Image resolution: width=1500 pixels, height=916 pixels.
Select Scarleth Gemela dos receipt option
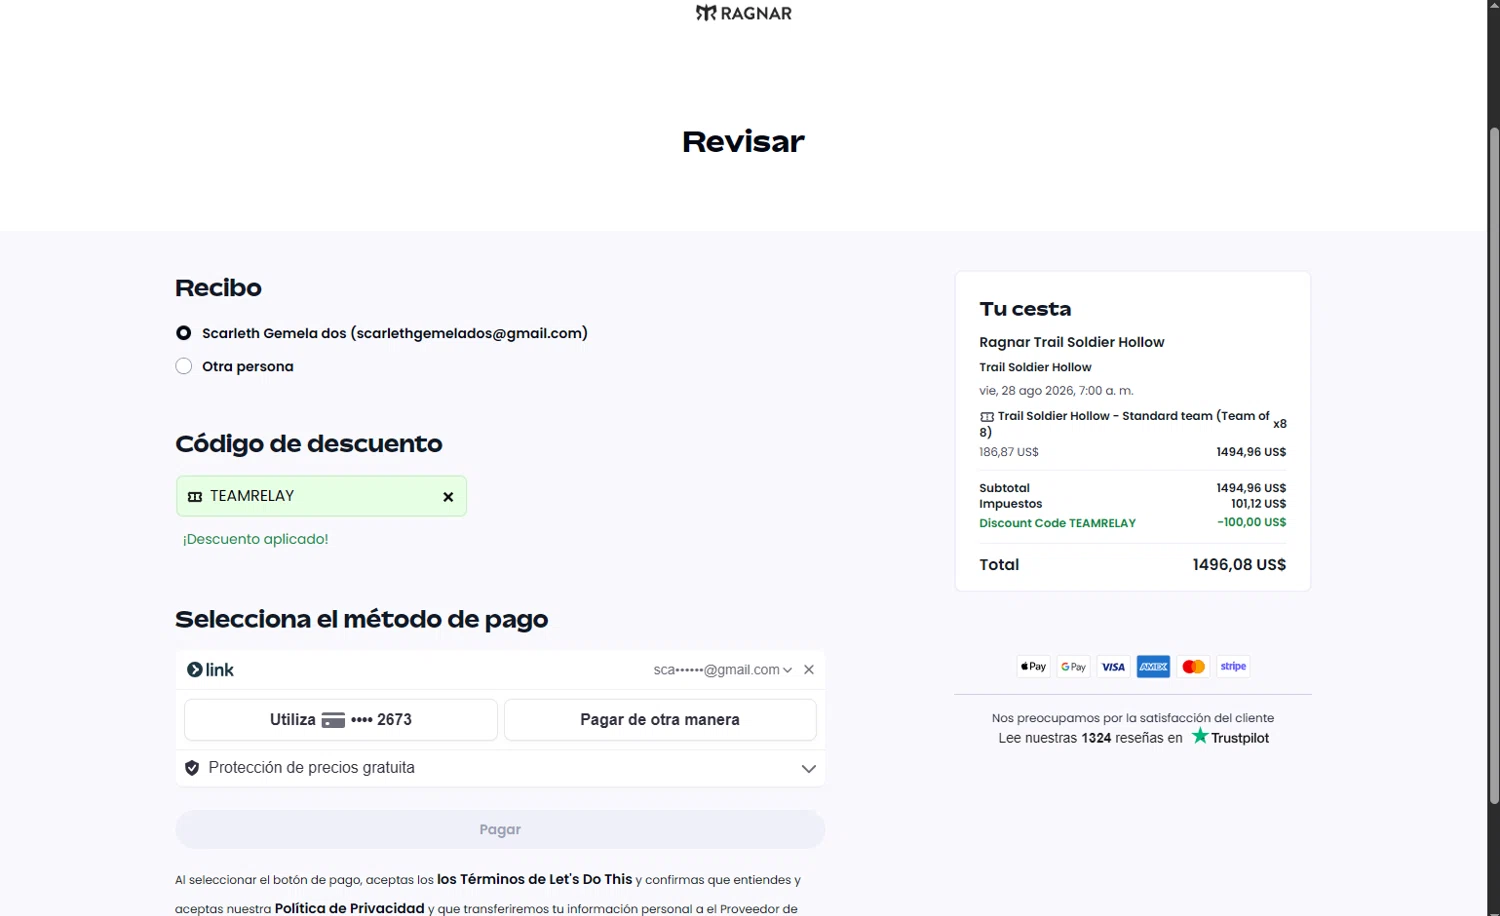pyautogui.click(x=184, y=333)
